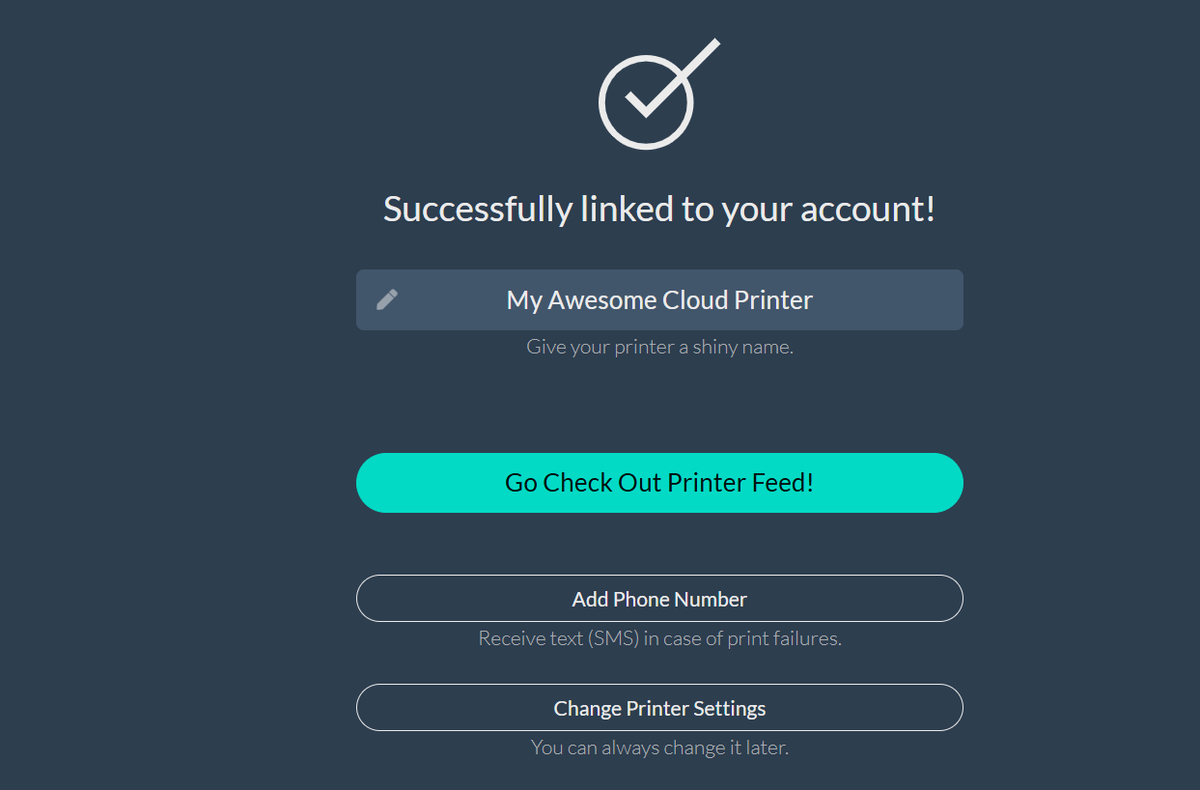Viewport: 1200px width, 790px height.
Task: Open Change Printer Settings
Action: [660, 708]
